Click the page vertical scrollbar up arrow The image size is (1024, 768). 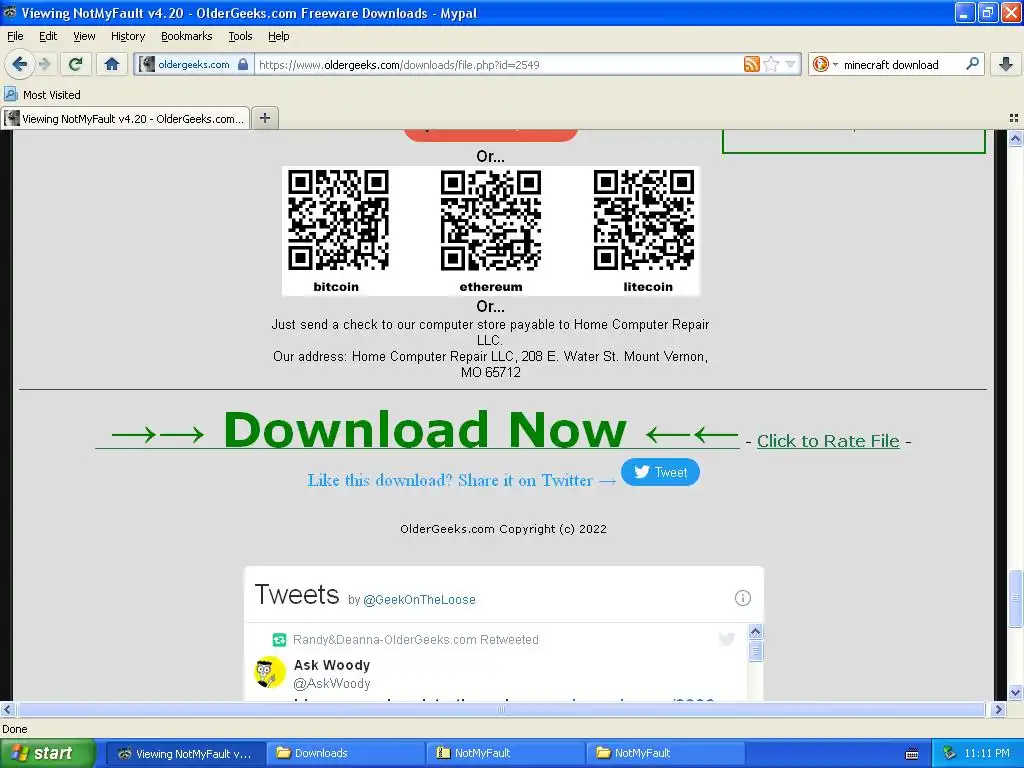1015,138
